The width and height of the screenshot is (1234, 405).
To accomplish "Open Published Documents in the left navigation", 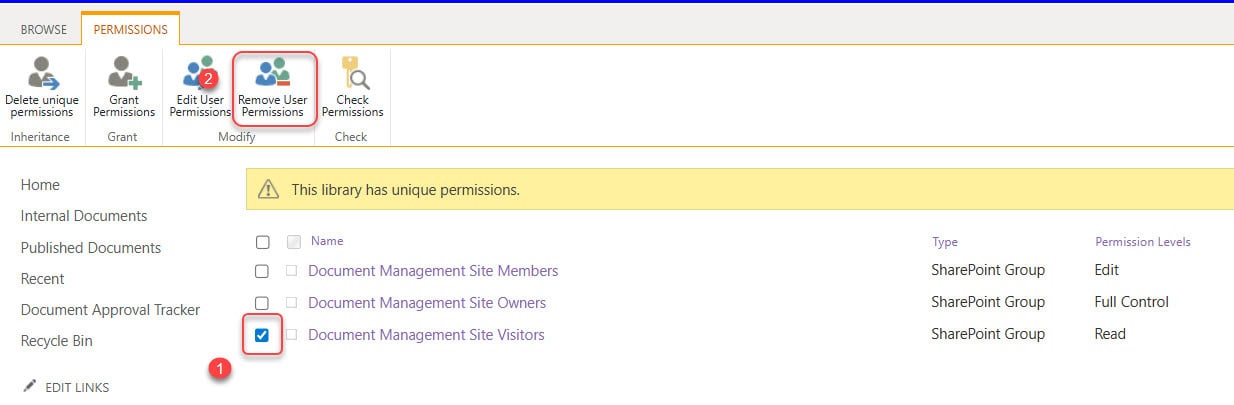I will tap(91, 248).
